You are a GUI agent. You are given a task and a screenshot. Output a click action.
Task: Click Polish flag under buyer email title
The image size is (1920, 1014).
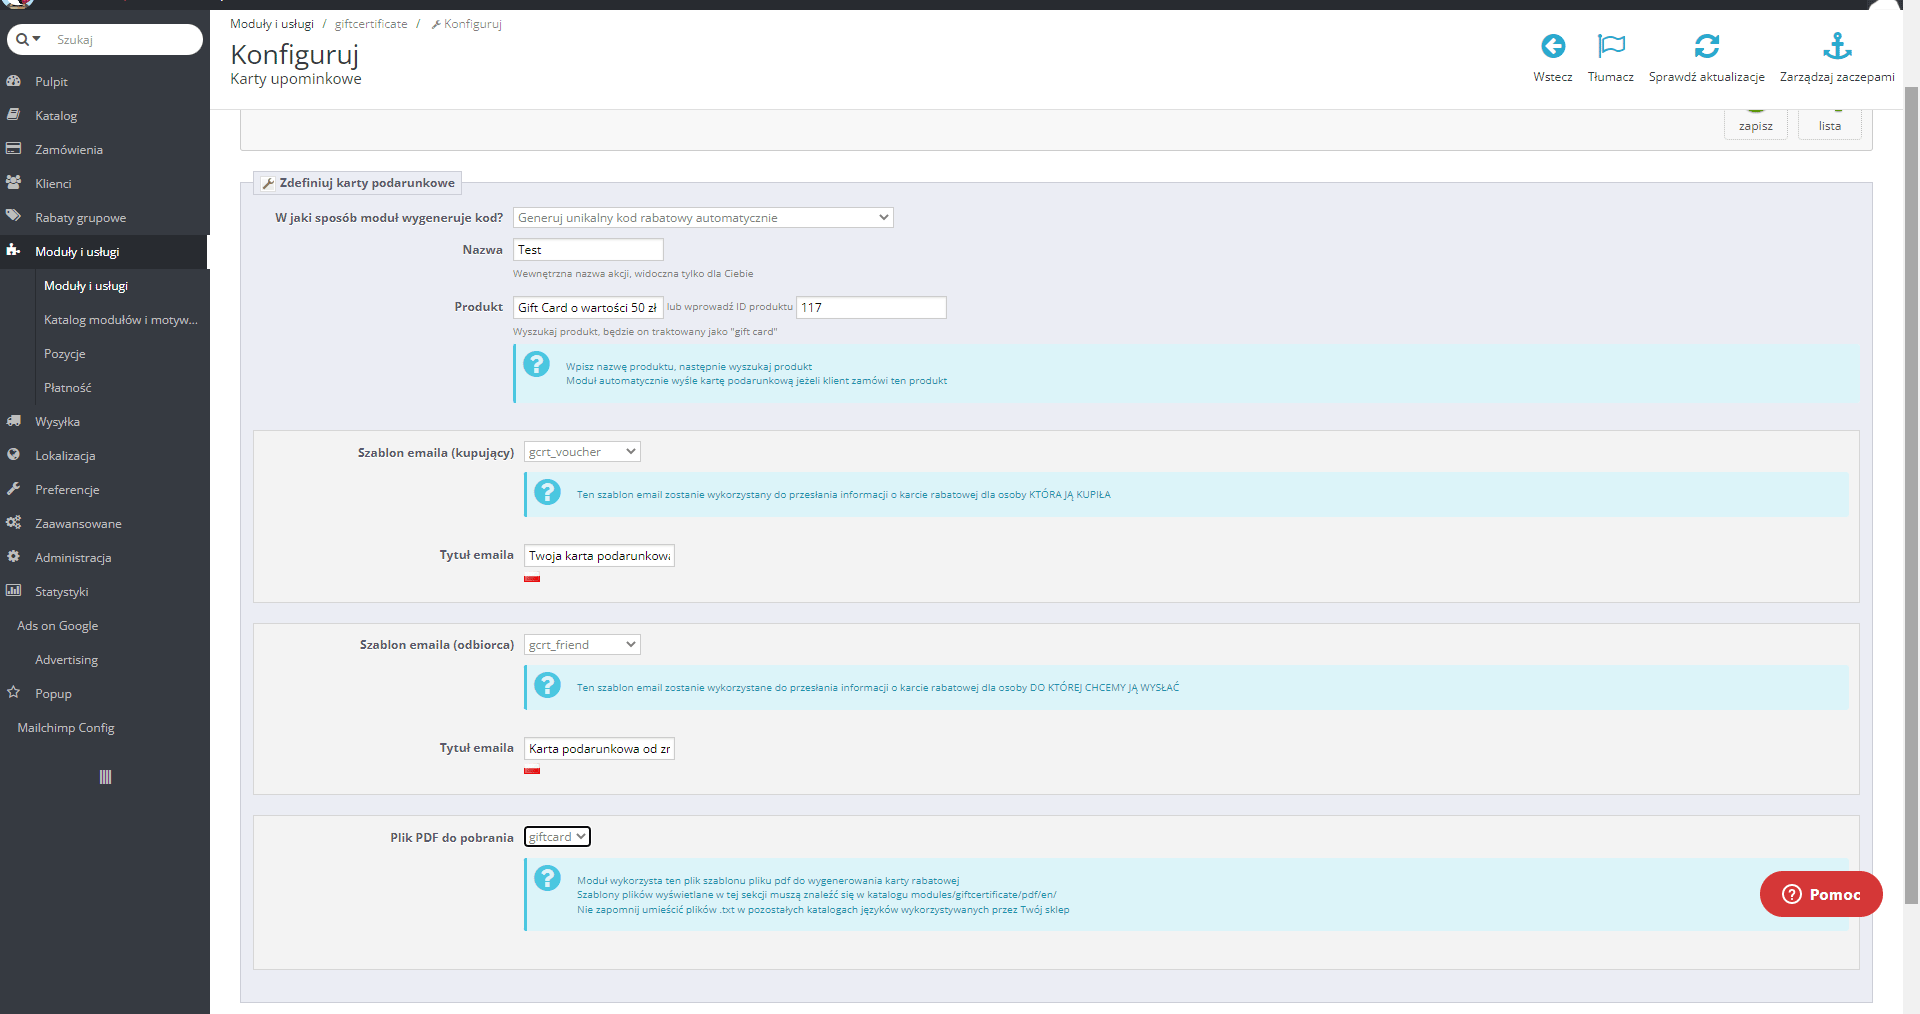click(x=532, y=578)
